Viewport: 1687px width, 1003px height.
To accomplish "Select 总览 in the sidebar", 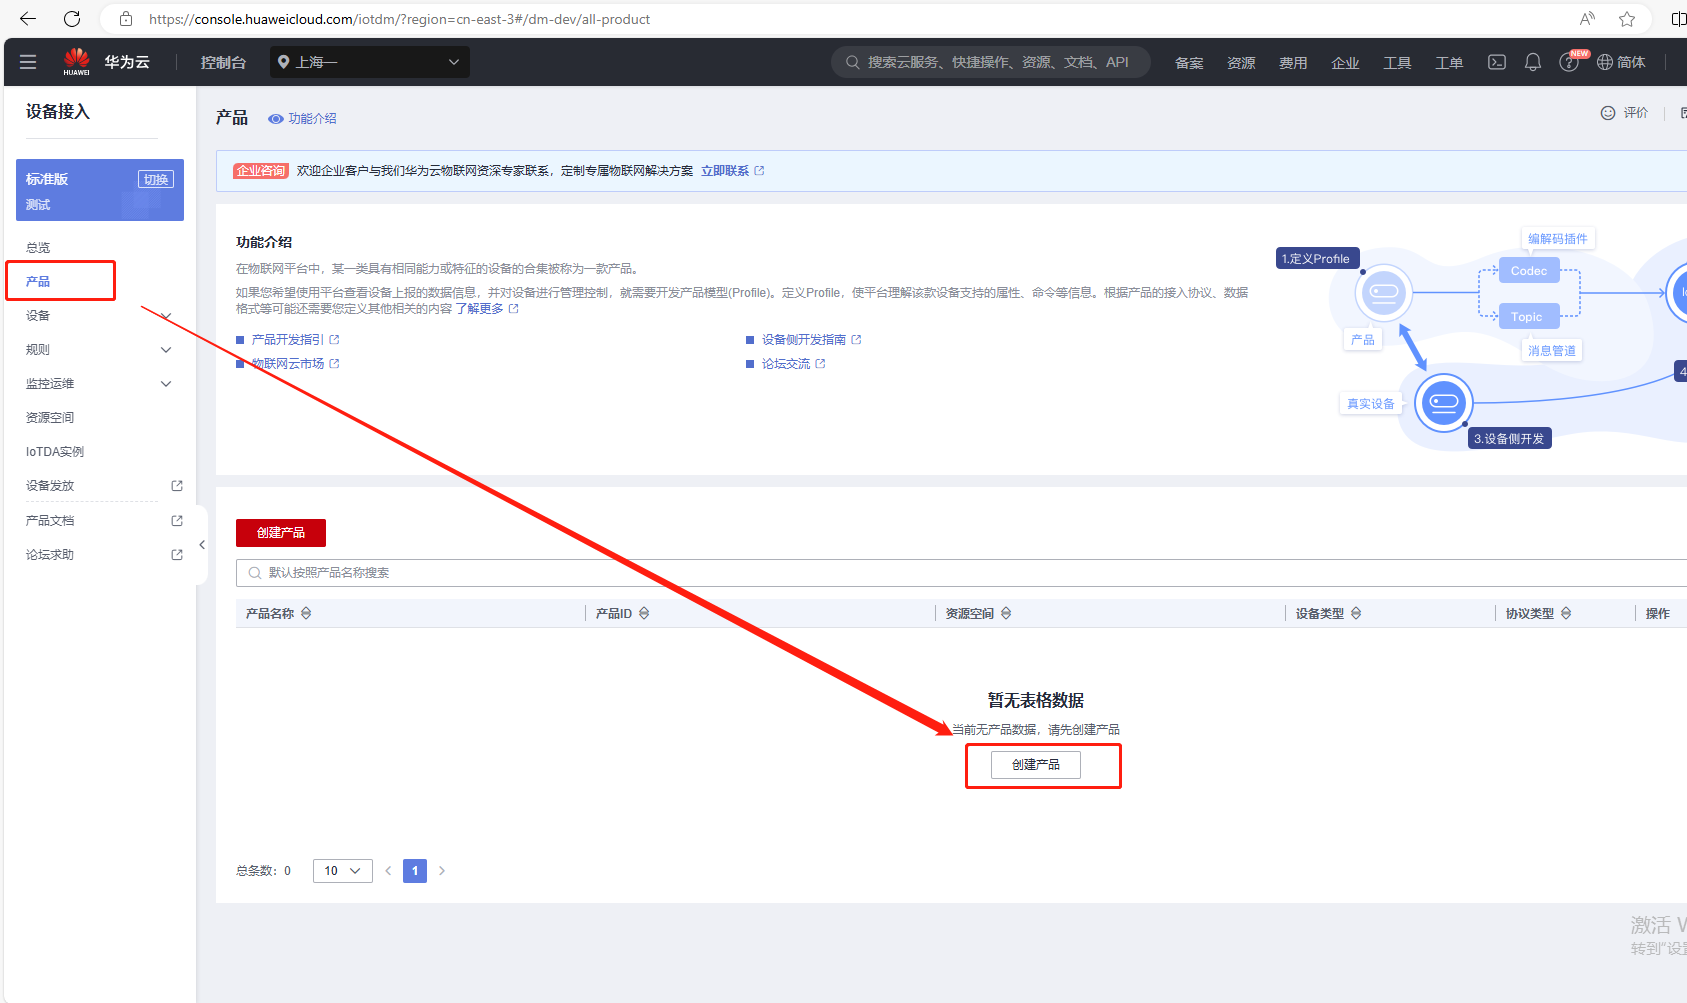I will click(x=38, y=248).
